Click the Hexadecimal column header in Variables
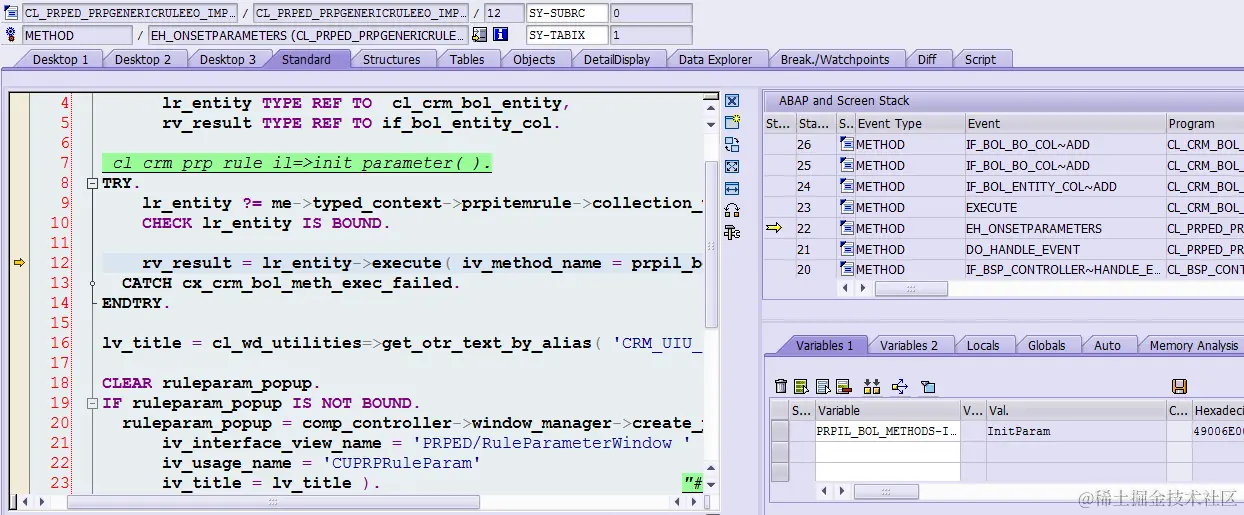1244x515 pixels. (1218, 410)
